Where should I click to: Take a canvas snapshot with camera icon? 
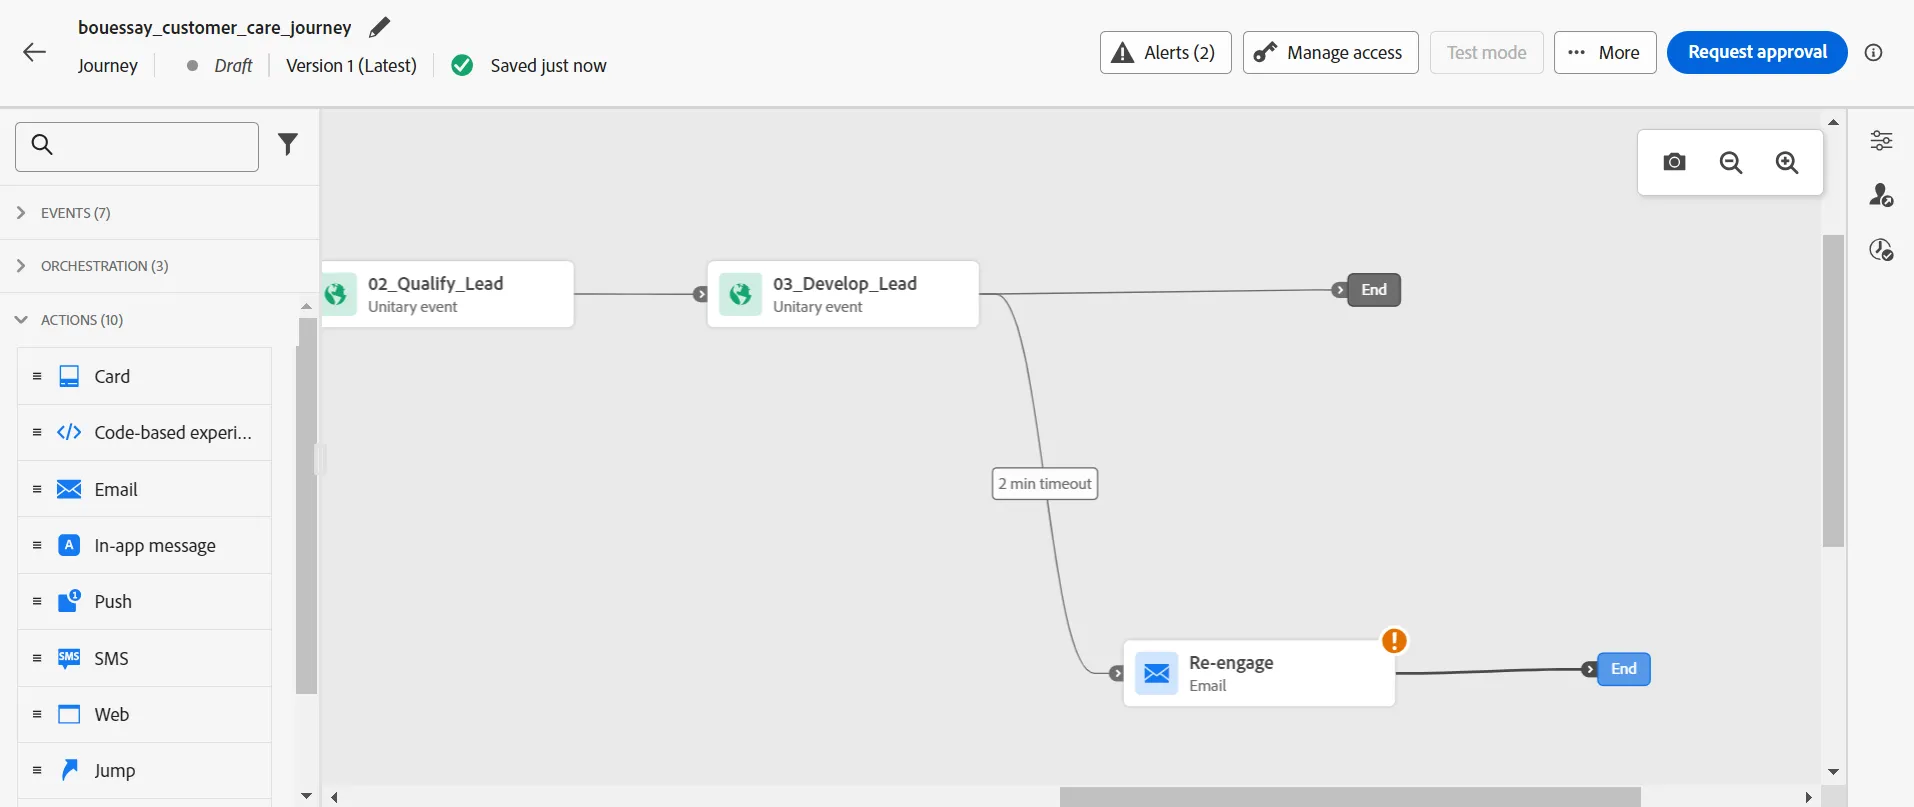[1675, 162]
